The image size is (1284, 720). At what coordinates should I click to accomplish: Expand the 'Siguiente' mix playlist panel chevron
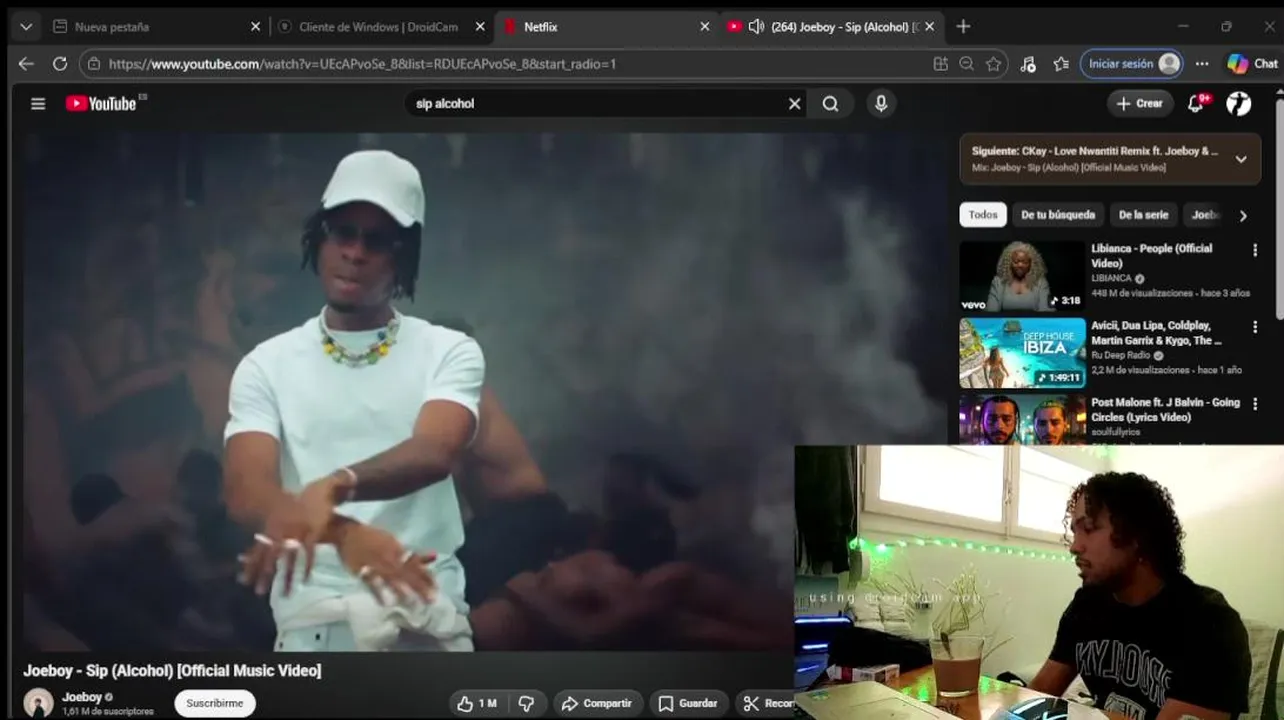click(1241, 159)
